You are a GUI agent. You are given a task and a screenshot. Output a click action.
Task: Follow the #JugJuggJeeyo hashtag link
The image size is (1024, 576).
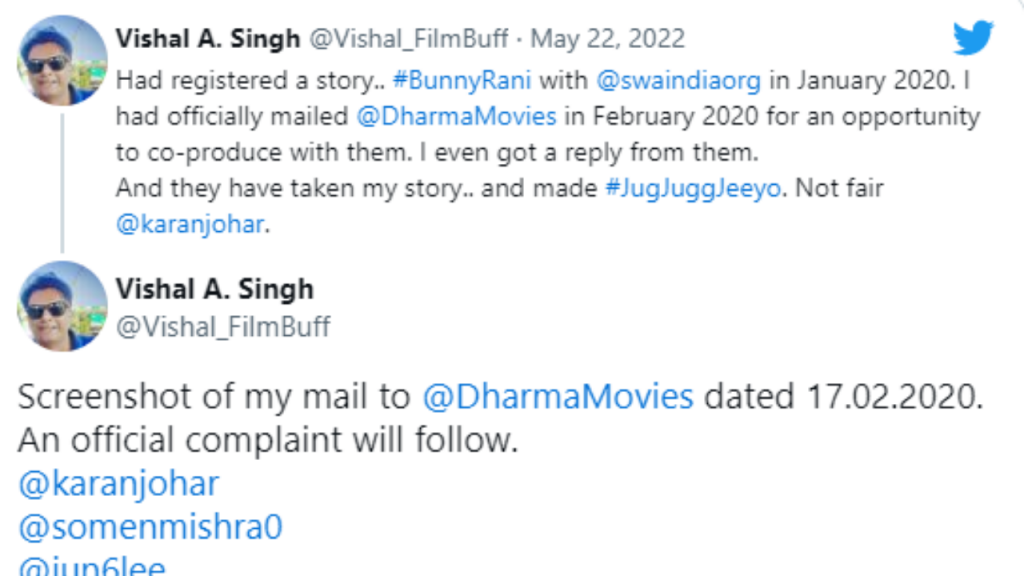[693, 188]
